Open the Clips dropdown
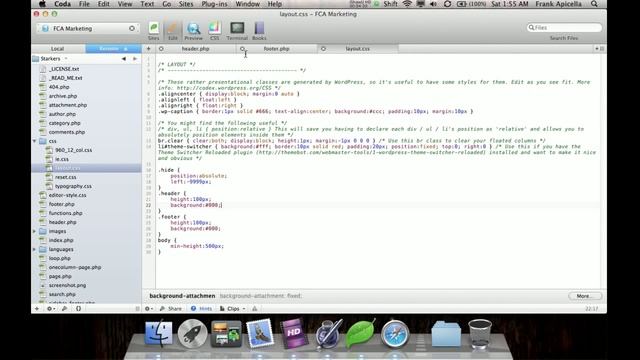 coord(233,309)
